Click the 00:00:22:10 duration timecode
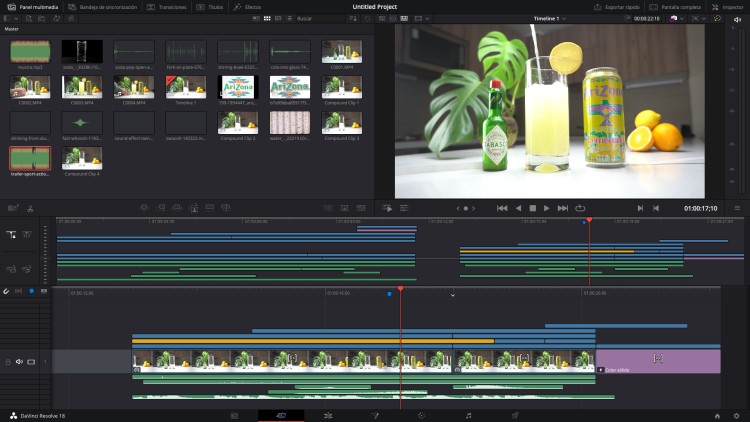Image resolution: width=750 pixels, height=422 pixels. [x=647, y=18]
